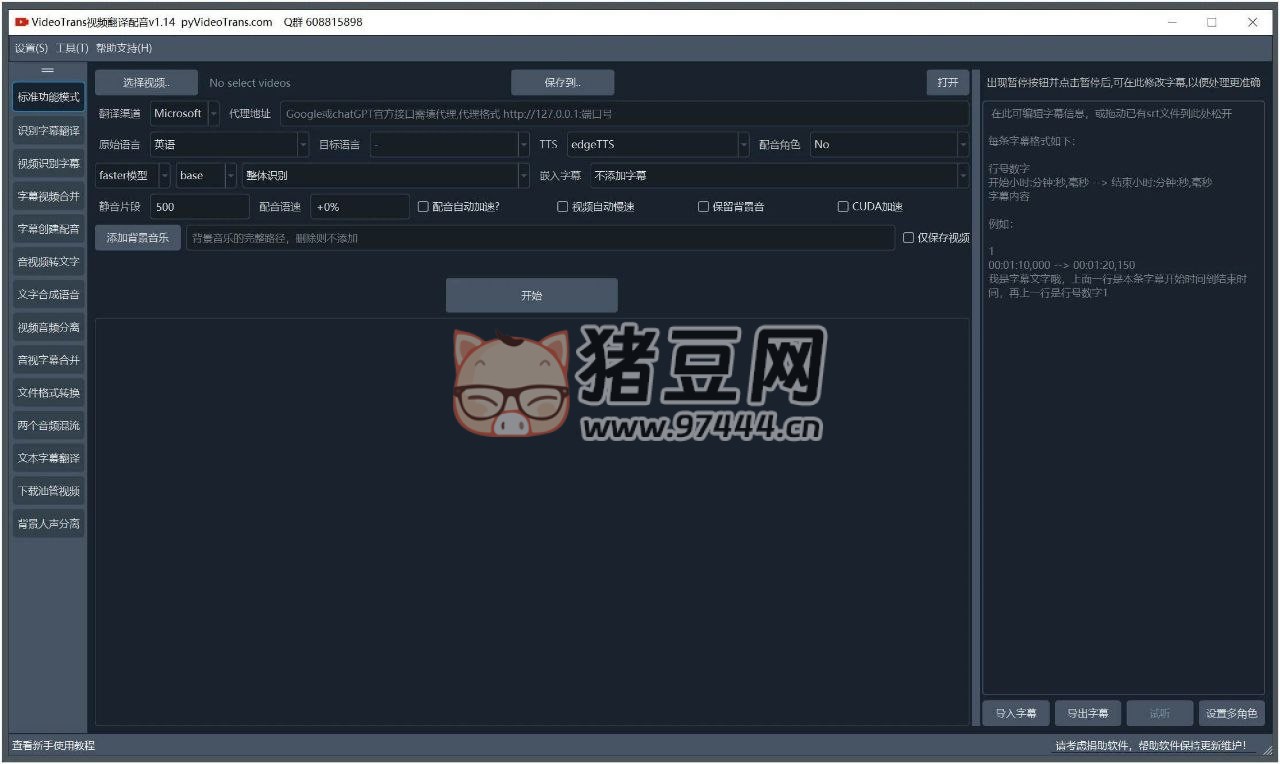Click the 静音片段 input field showing 500
The width and height of the screenshot is (1280, 764).
click(198, 207)
